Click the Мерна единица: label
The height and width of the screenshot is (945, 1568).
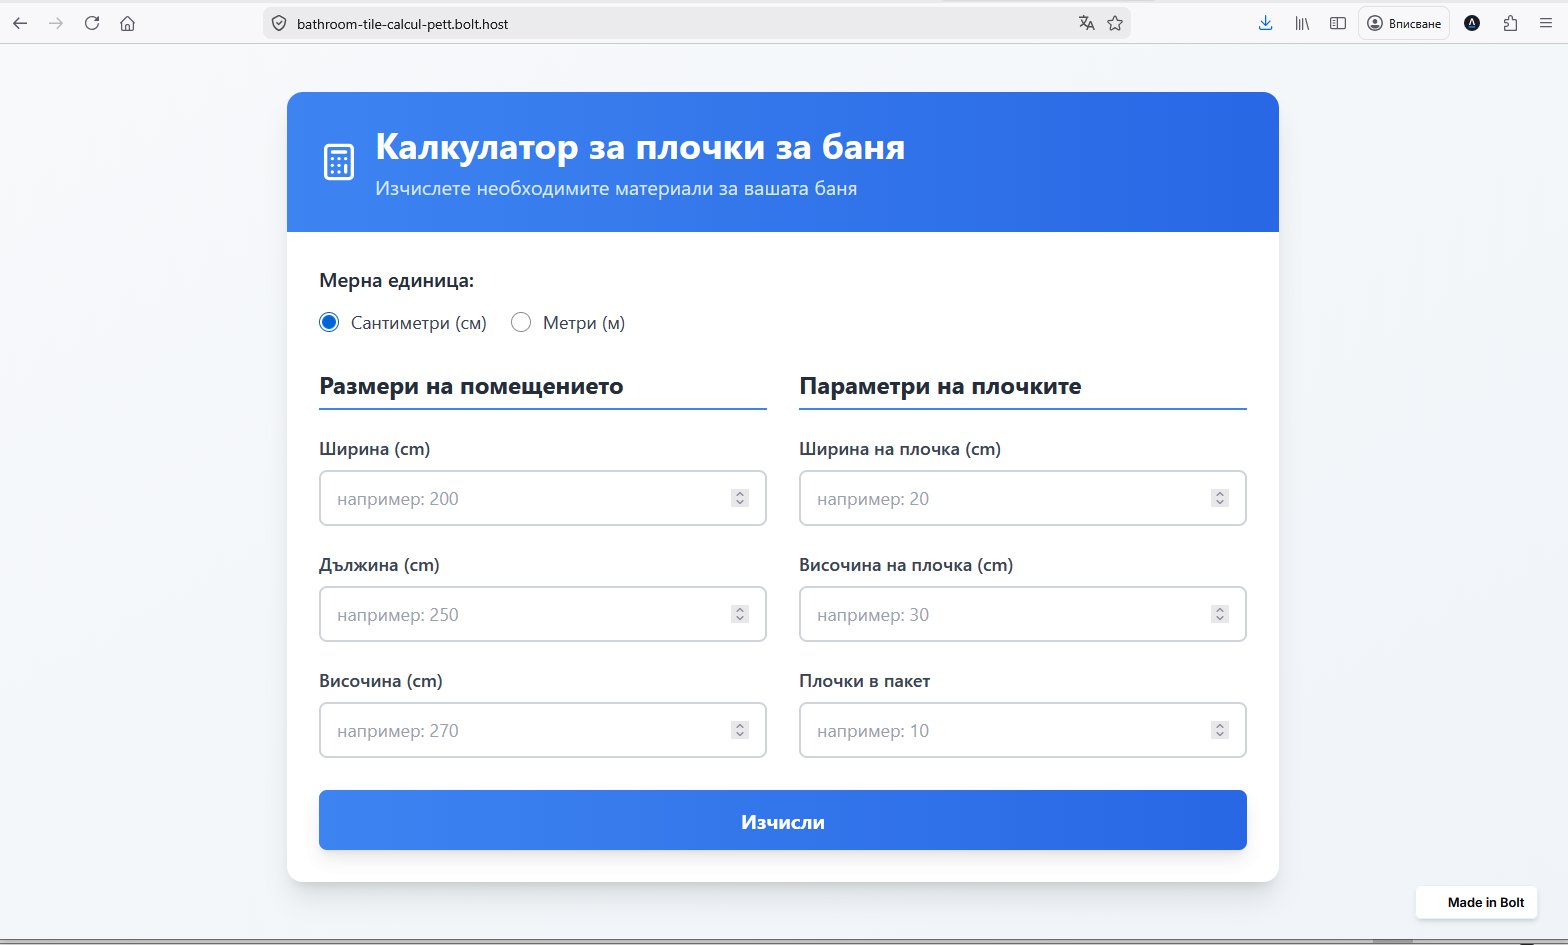[397, 281]
